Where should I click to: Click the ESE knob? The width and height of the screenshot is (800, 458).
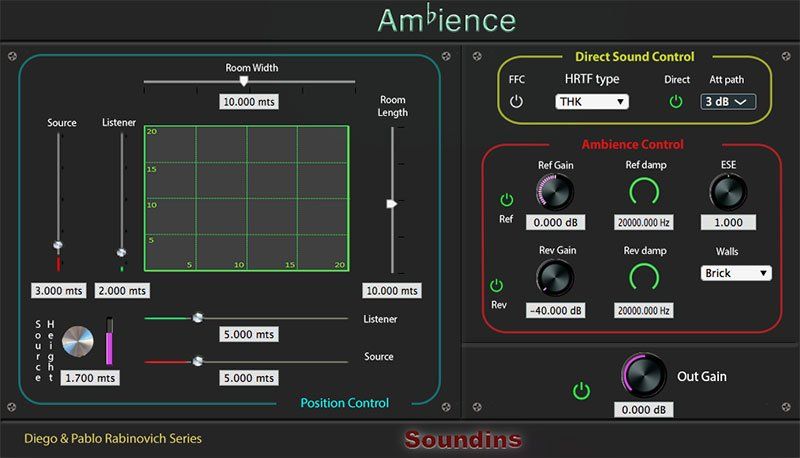728,192
